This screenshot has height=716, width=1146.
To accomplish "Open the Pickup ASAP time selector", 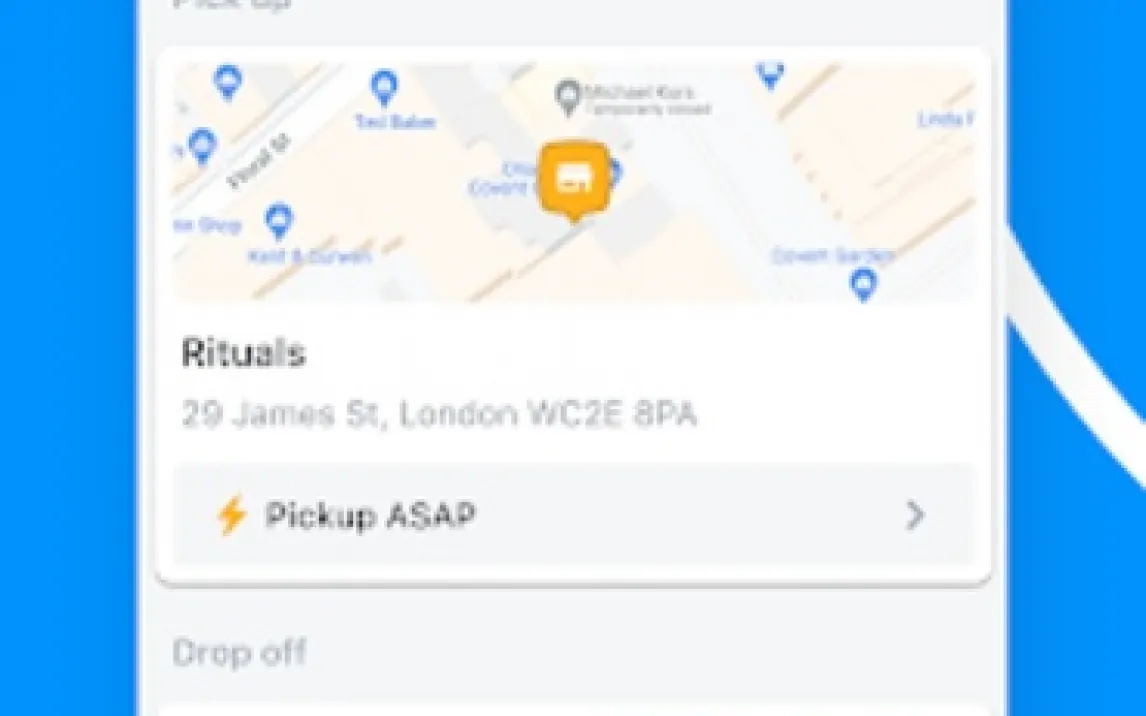I will pos(574,514).
